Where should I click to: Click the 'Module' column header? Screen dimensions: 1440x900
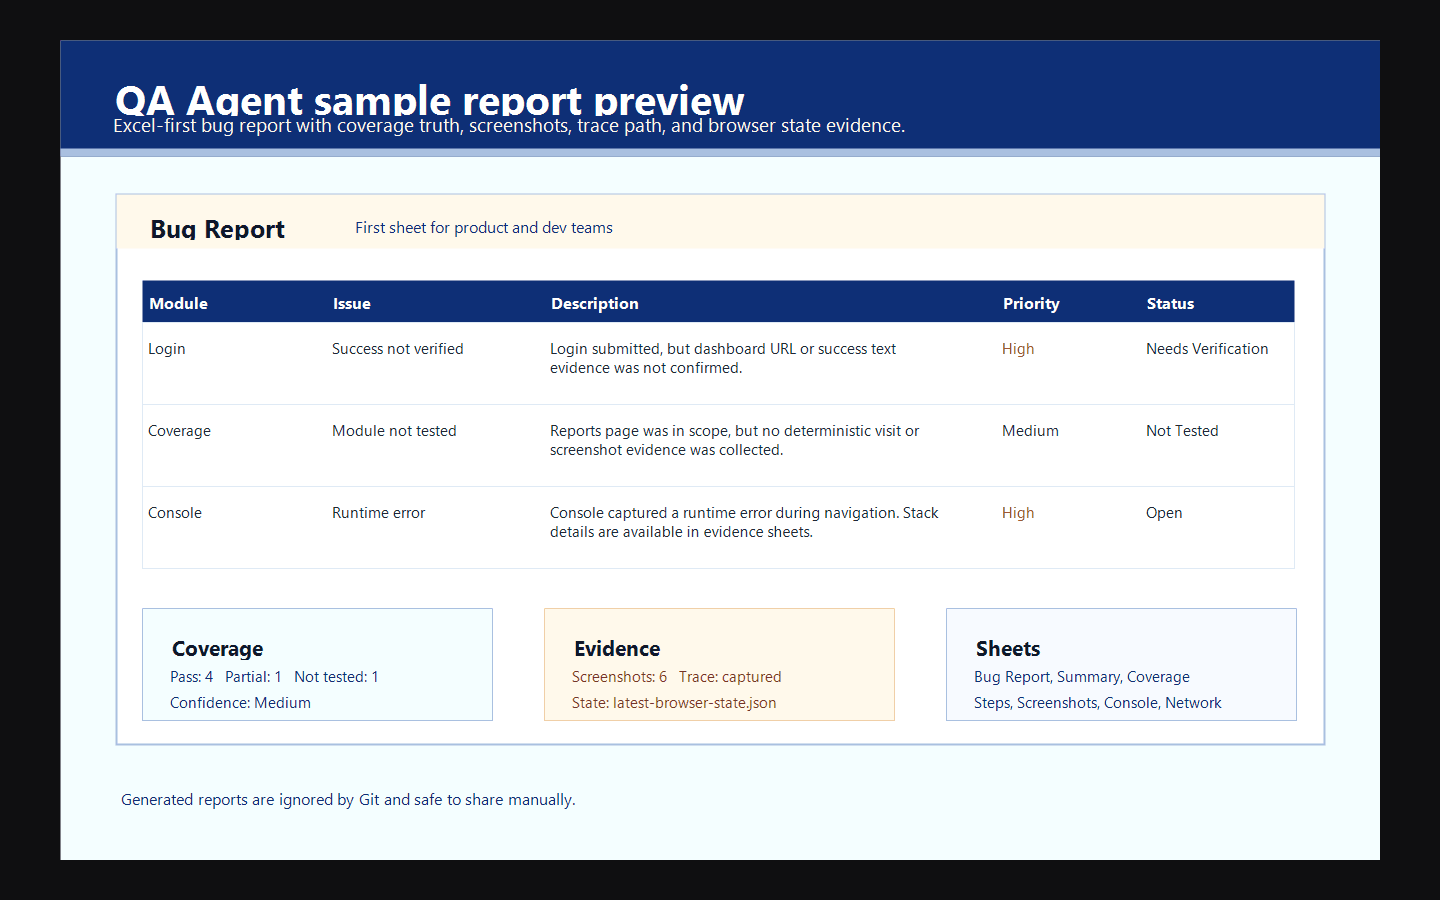179,303
